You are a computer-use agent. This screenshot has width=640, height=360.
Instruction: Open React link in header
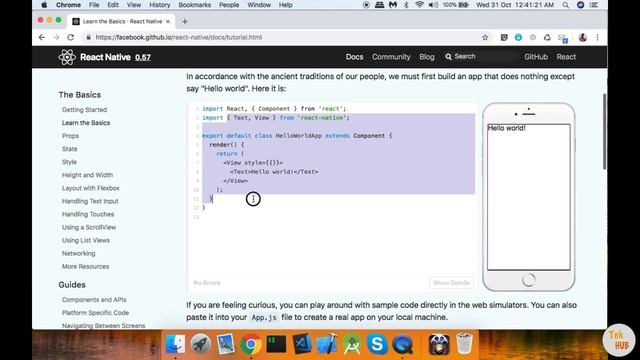click(x=566, y=57)
